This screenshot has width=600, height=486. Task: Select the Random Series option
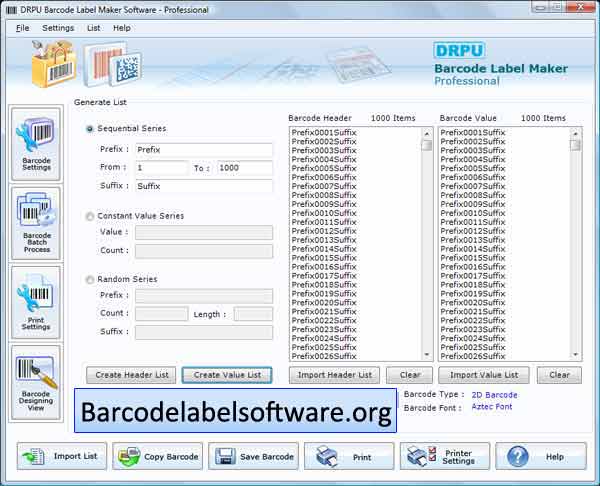(x=90, y=280)
